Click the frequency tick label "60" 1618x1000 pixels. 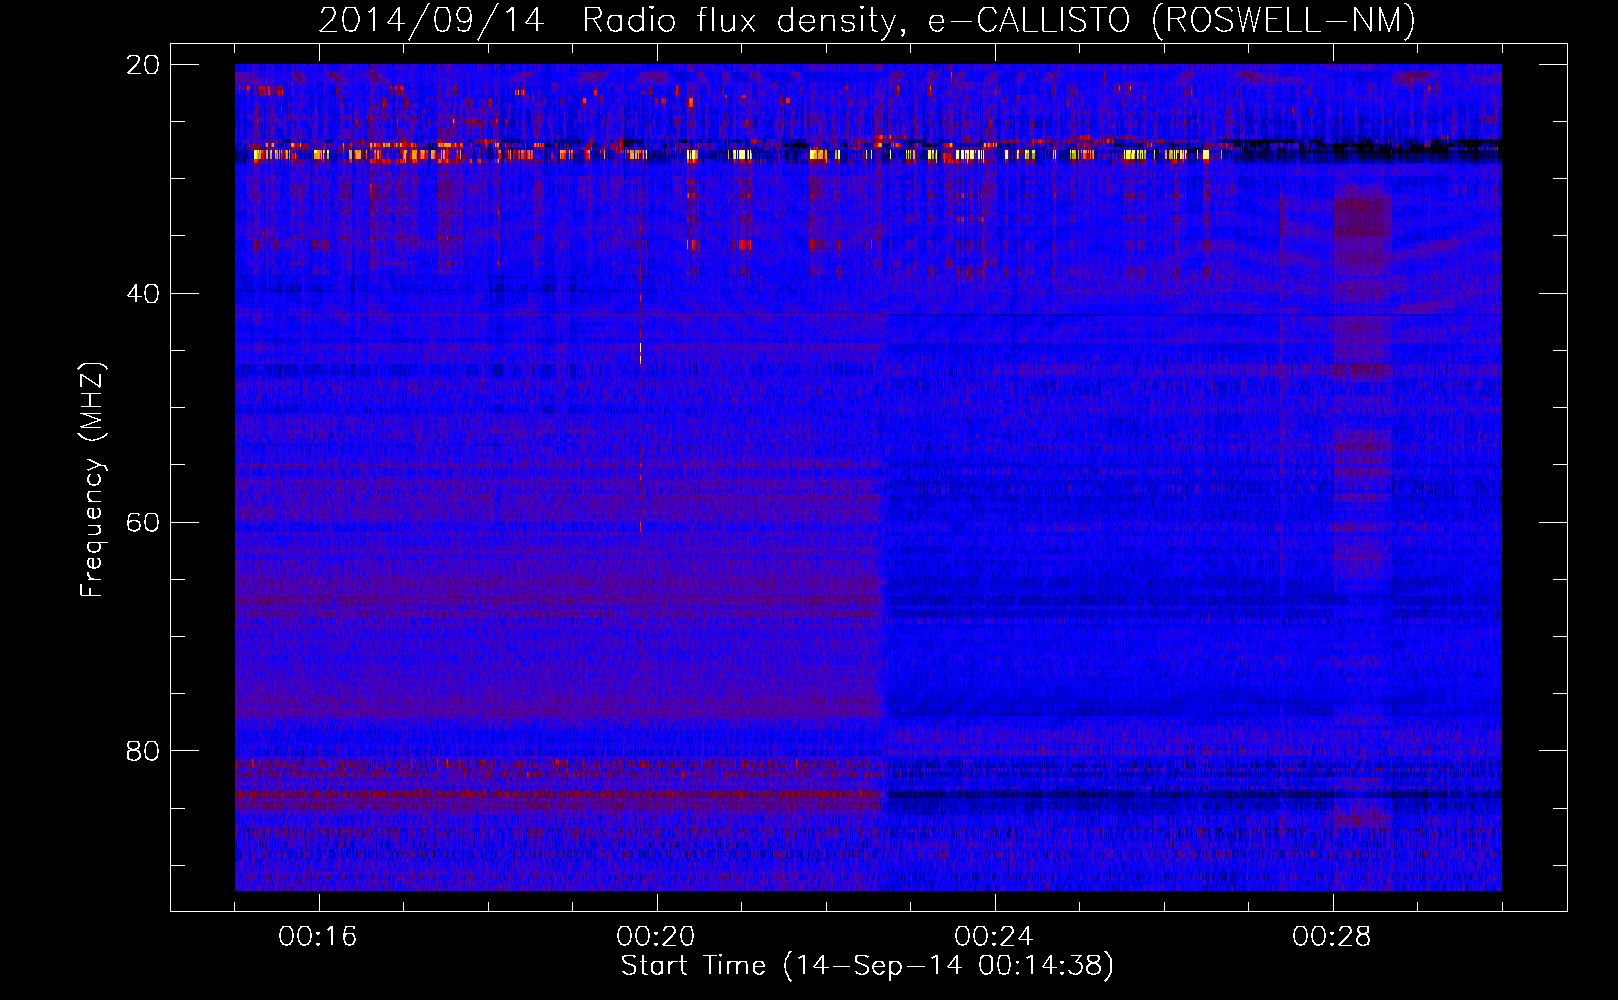pyautogui.click(x=143, y=523)
